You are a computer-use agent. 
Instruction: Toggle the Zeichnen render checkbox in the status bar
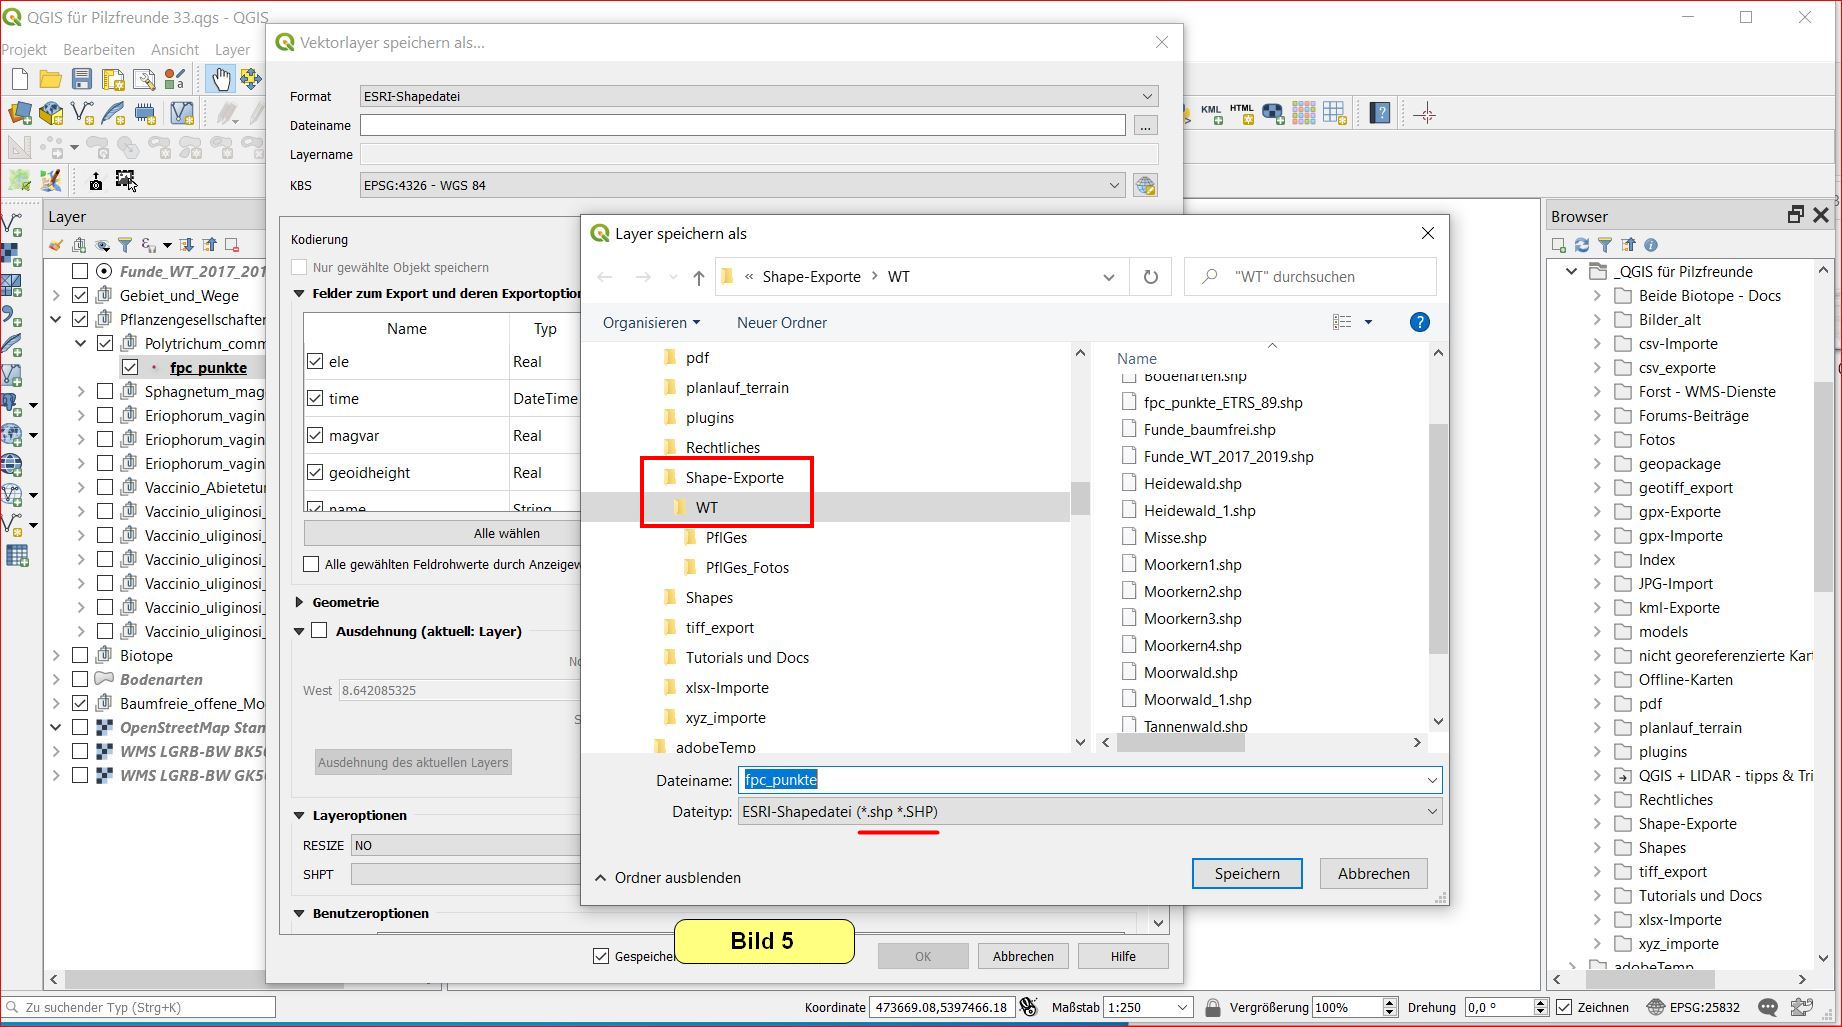coord(1565,1007)
